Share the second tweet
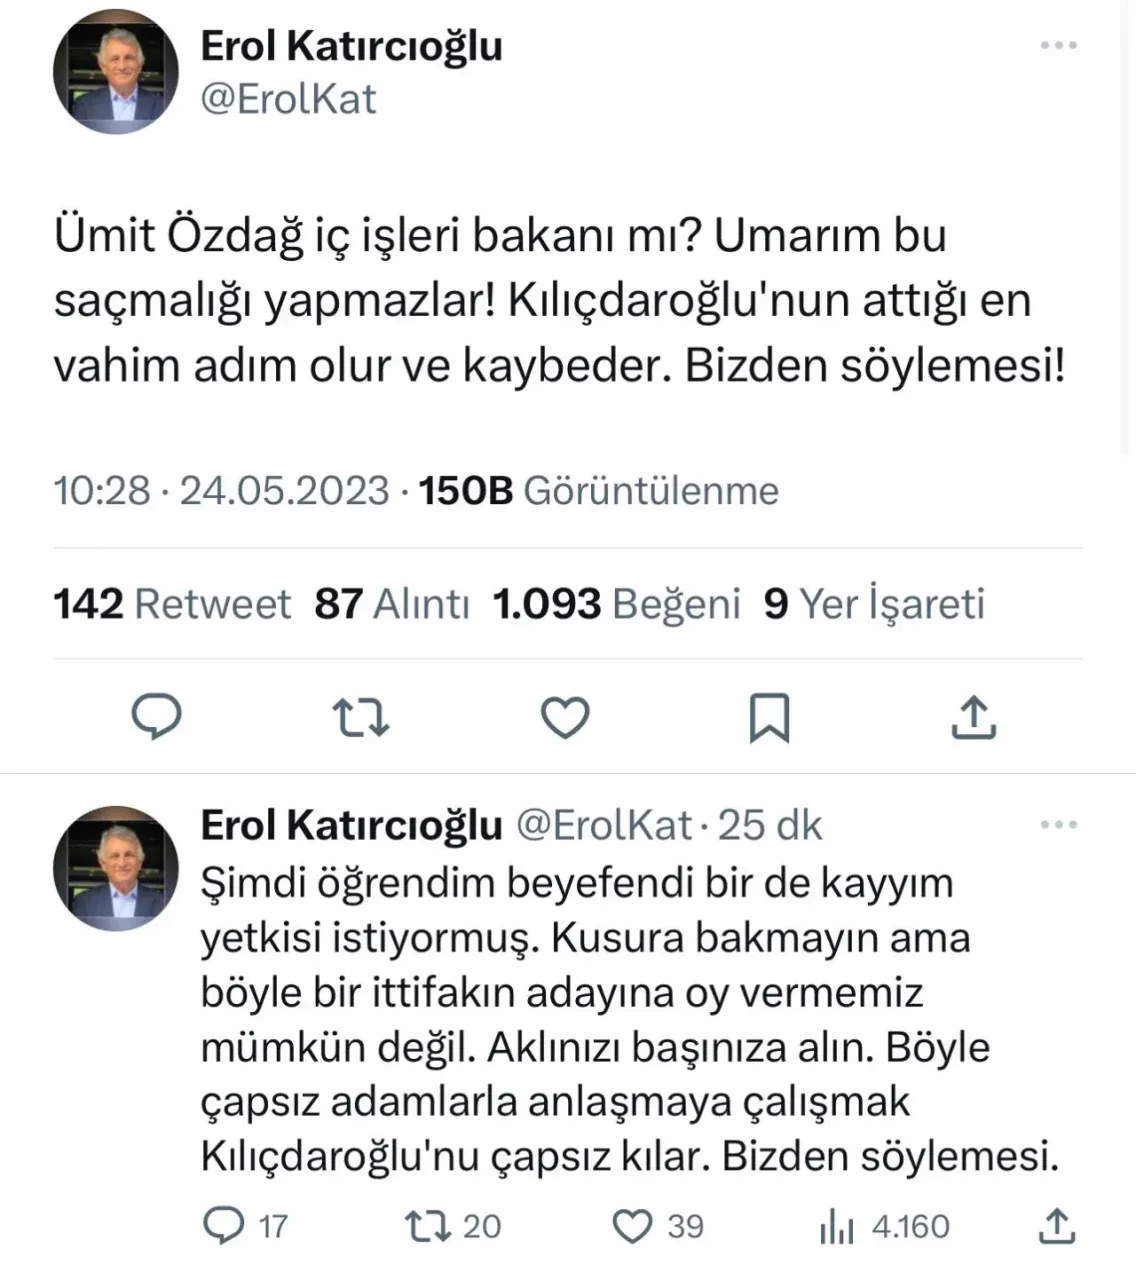This screenshot has width=1136, height=1280. (1057, 1226)
